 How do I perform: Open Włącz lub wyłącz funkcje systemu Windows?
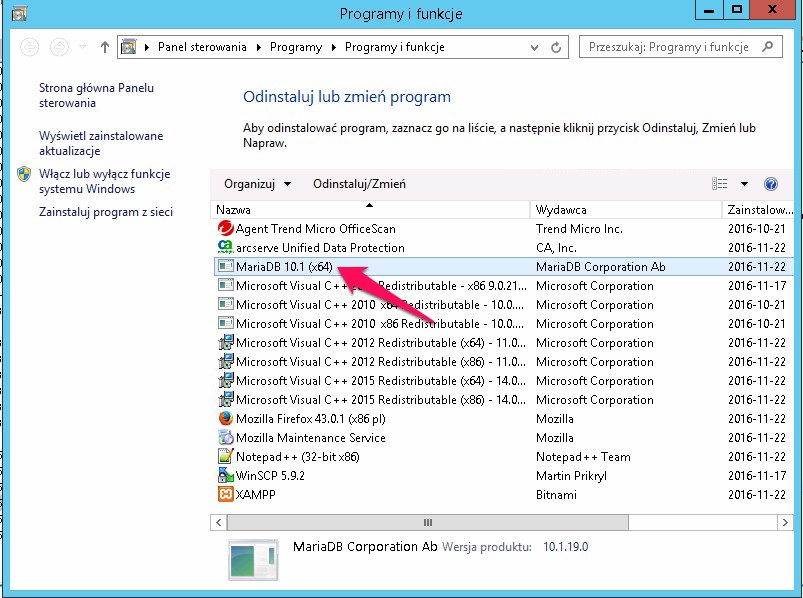coord(104,181)
